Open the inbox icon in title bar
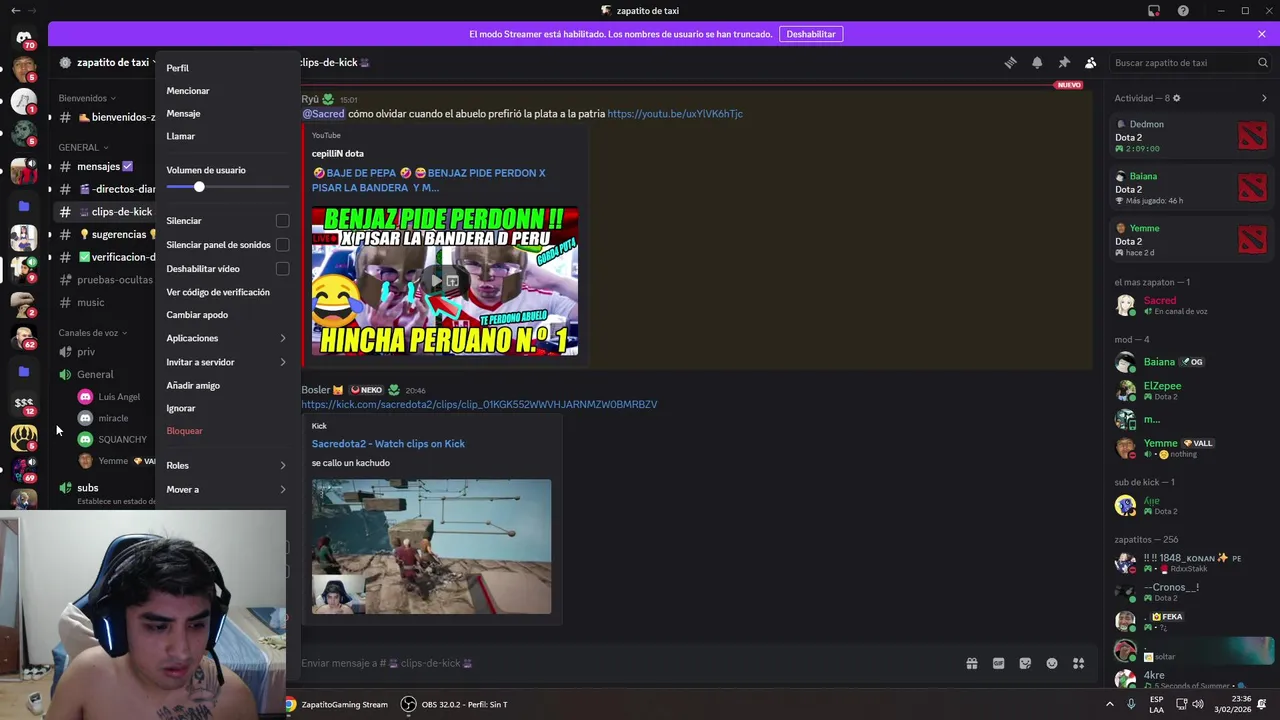Screen dimensions: 1280x720 pos(1154,11)
